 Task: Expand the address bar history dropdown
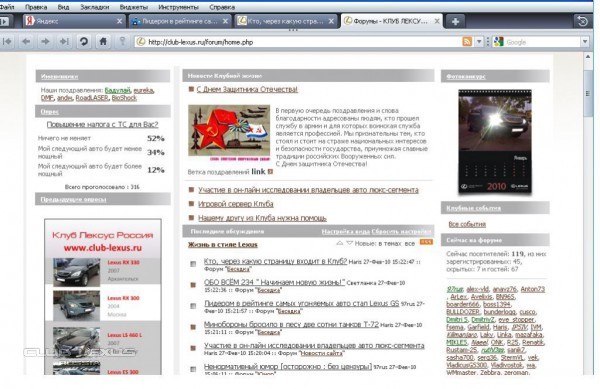(479, 42)
